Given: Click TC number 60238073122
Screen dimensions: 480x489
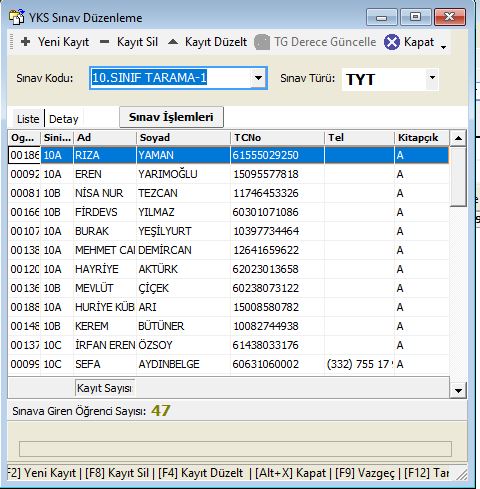Looking at the screenshot, I should click(x=266, y=288).
